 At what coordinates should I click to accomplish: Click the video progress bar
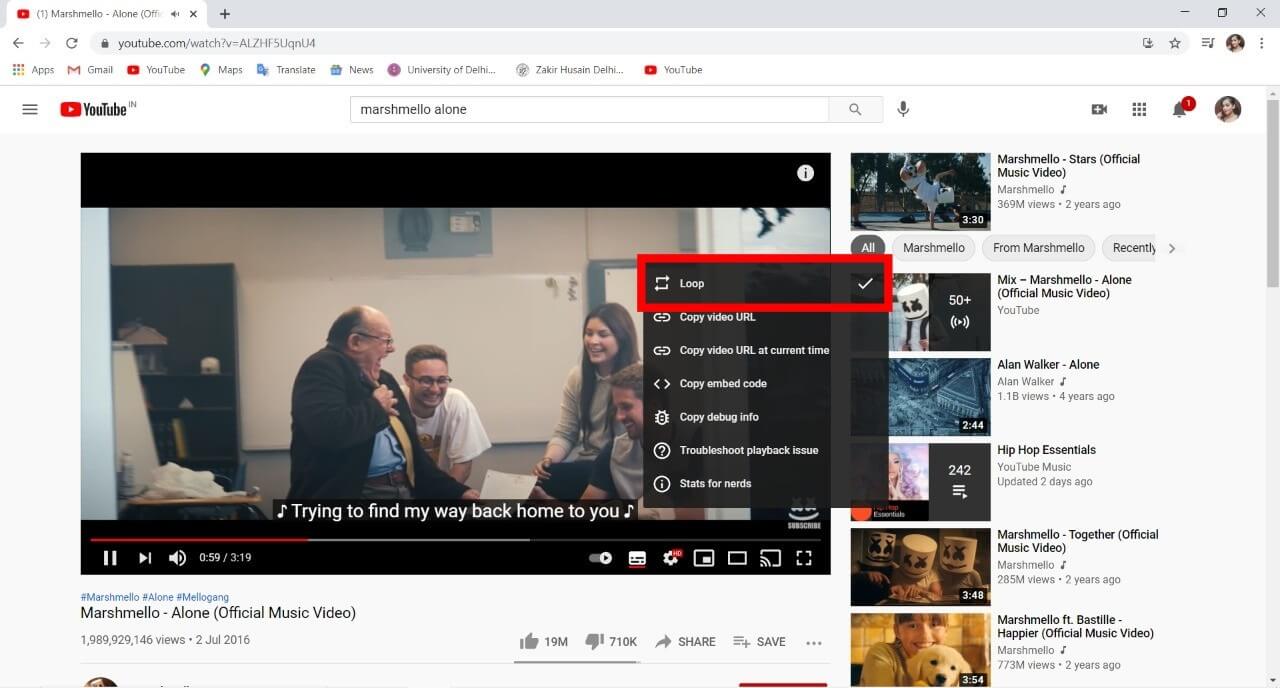click(x=455, y=538)
